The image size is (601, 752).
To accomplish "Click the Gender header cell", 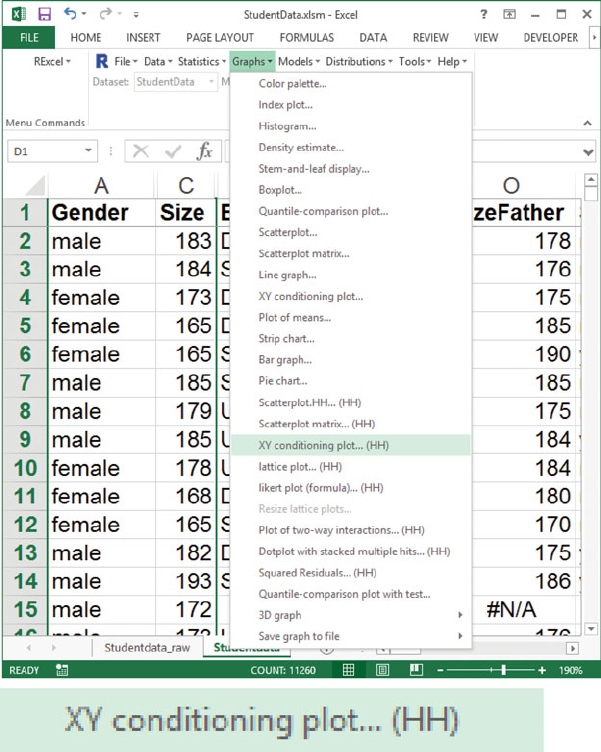I will (x=101, y=212).
